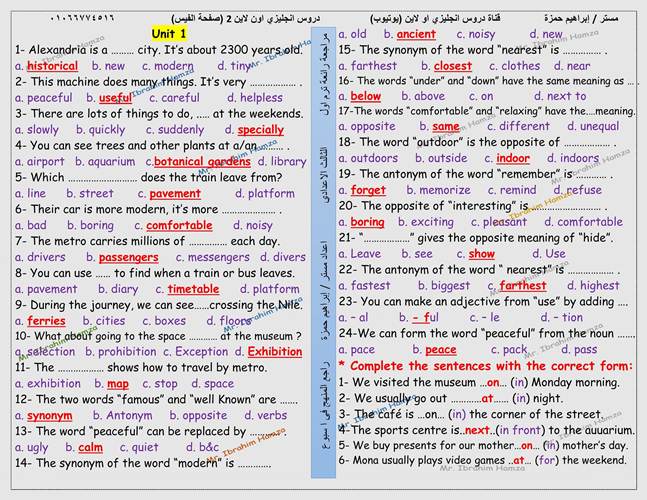Click the option "c. careful"
This screenshot has height=500, width=647.
[174, 98]
